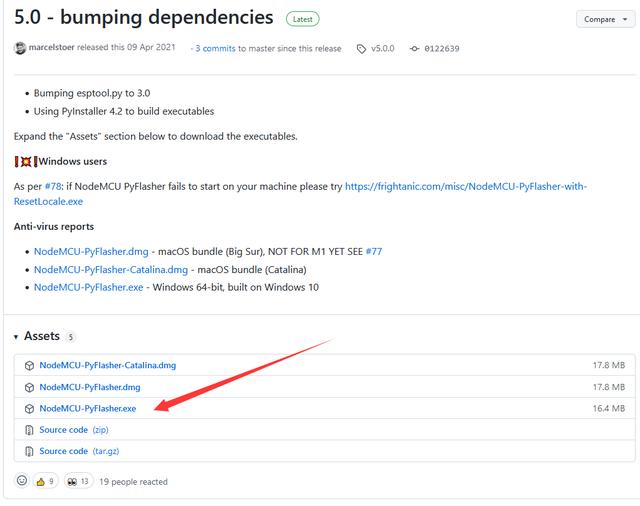Download Source code (zip)
Viewport: 640px width, 506px height.
74,430
